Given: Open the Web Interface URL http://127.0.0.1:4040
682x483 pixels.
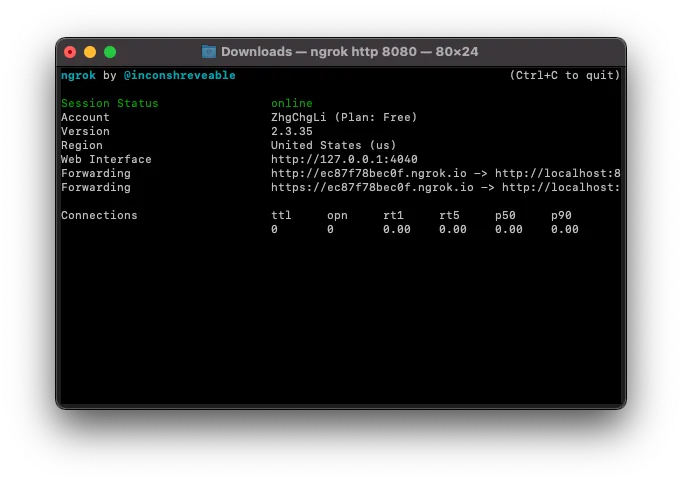Looking at the screenshot, I should [344, 159].
